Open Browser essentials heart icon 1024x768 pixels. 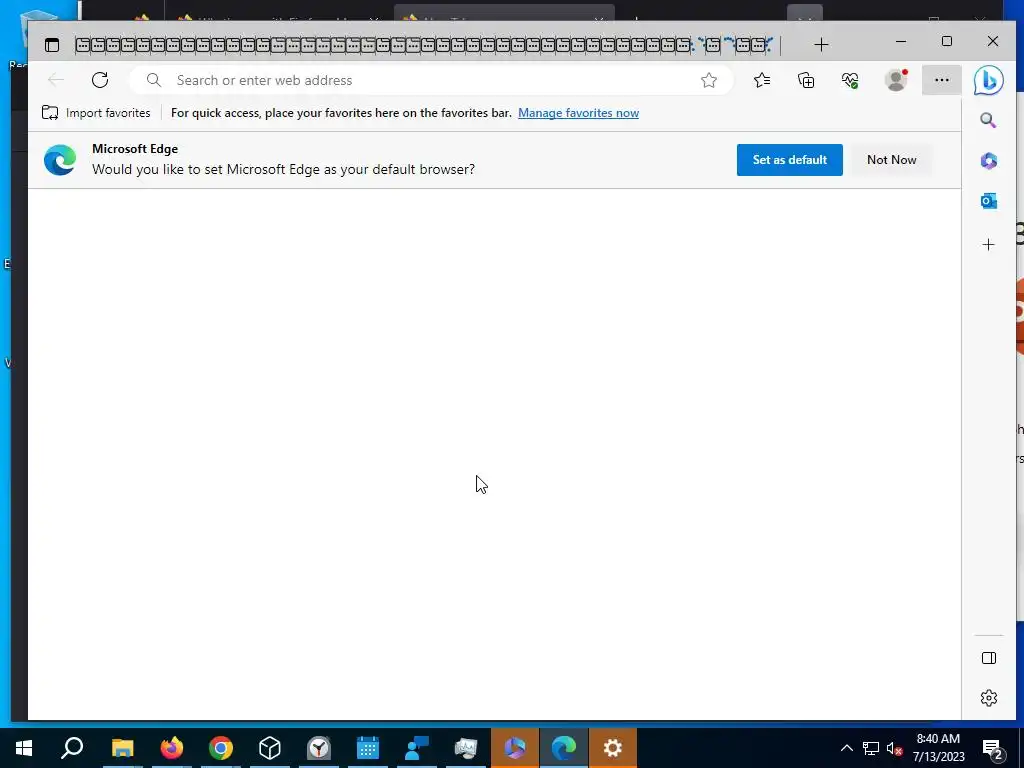(850, 80)
